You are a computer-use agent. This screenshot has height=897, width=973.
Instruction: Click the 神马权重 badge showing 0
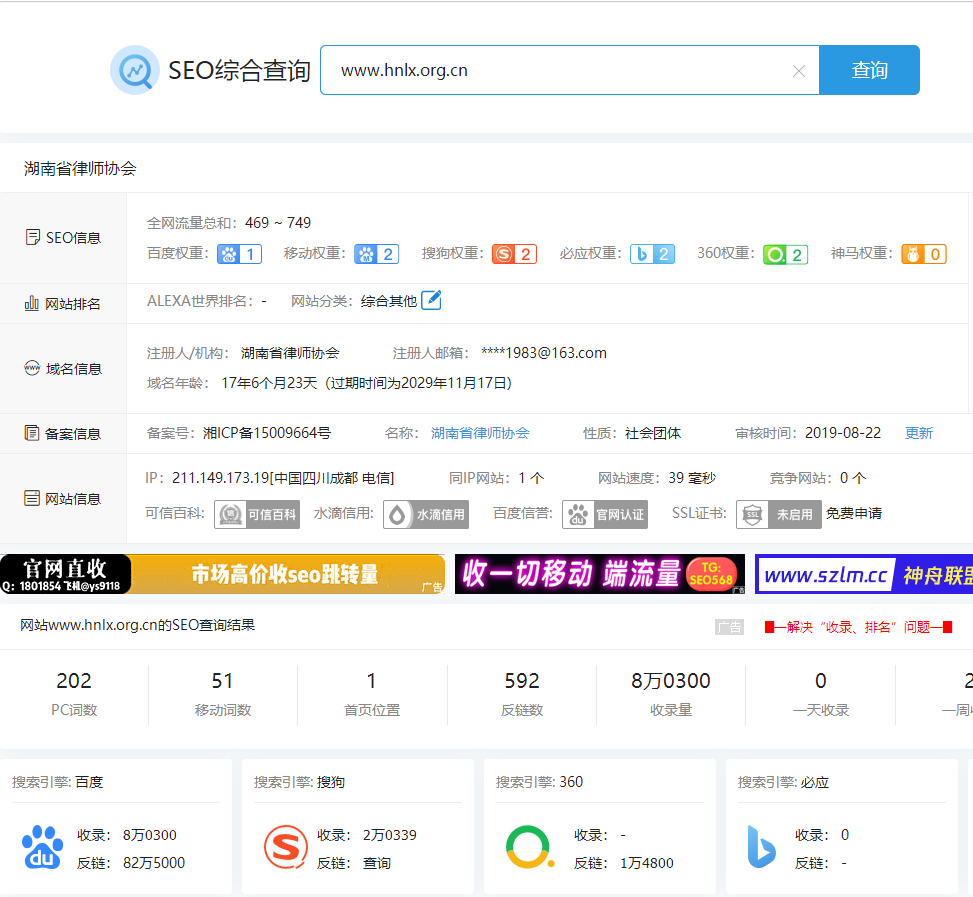[x=924, y=254]
